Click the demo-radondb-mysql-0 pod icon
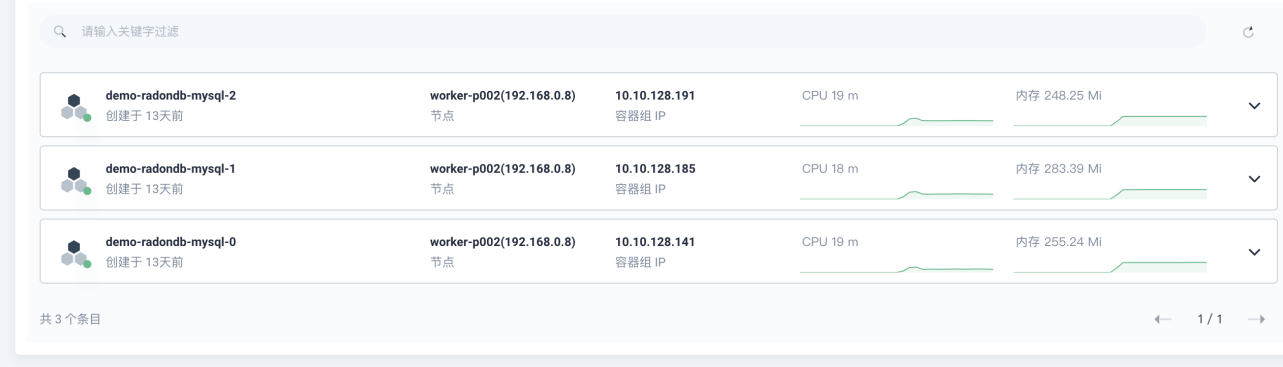The width and height of the screenshot is (1283, 367). 75,252
